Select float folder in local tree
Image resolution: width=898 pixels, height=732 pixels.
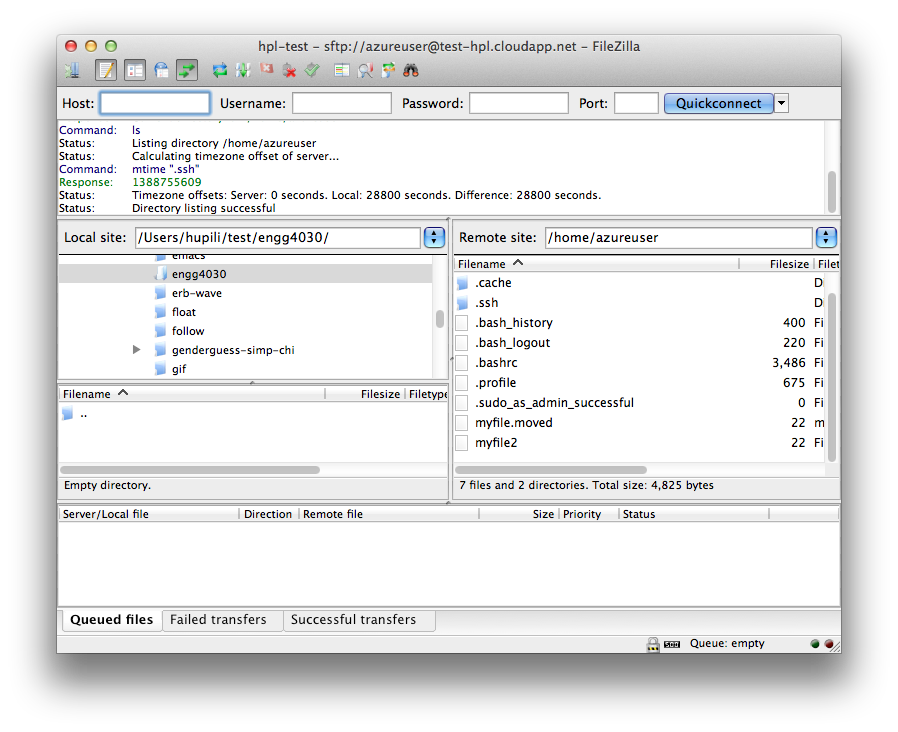coord(246,312)
